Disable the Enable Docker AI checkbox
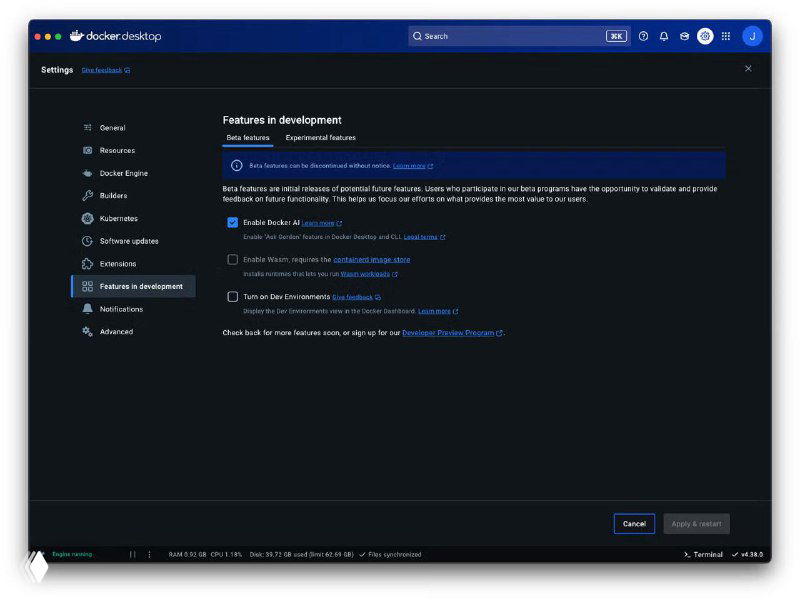Screen dimensions: 800x601 coord(232,222)
